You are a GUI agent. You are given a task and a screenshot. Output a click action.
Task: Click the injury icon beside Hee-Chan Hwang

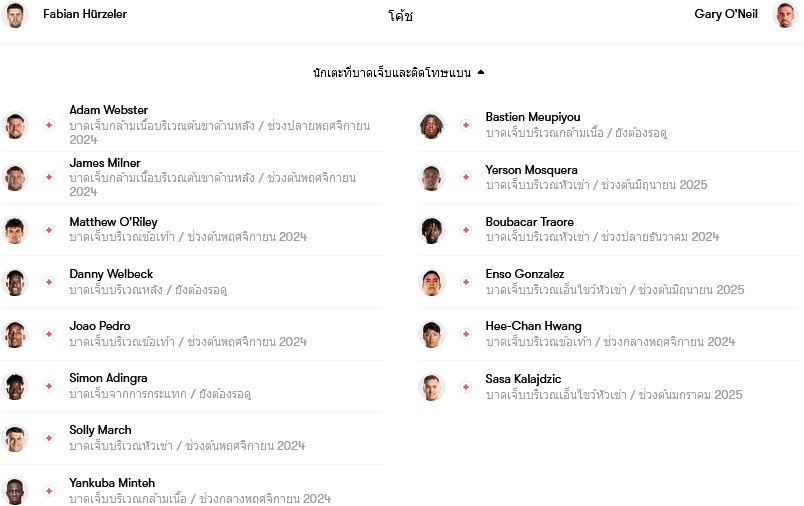tap(466, 334)
